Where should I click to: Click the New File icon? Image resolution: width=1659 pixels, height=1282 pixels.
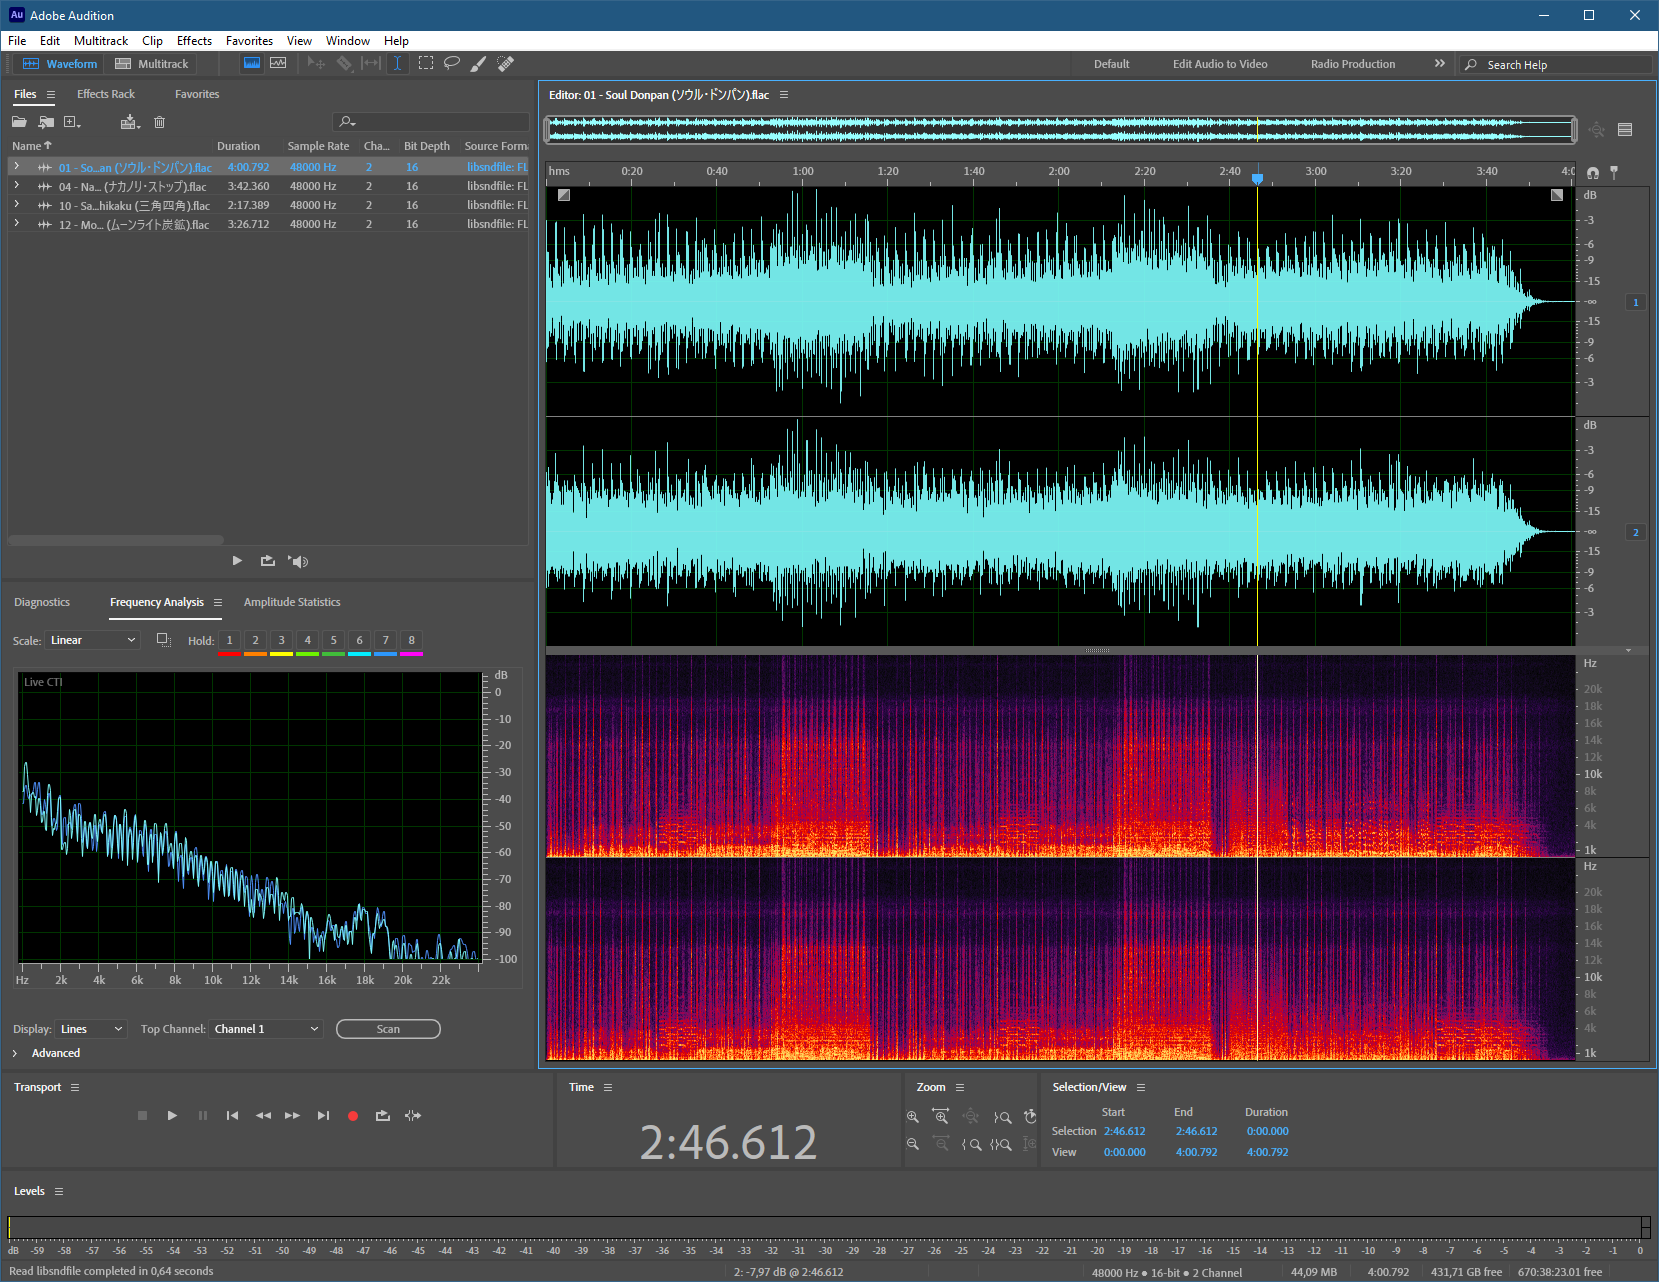(x=71, y=122)
